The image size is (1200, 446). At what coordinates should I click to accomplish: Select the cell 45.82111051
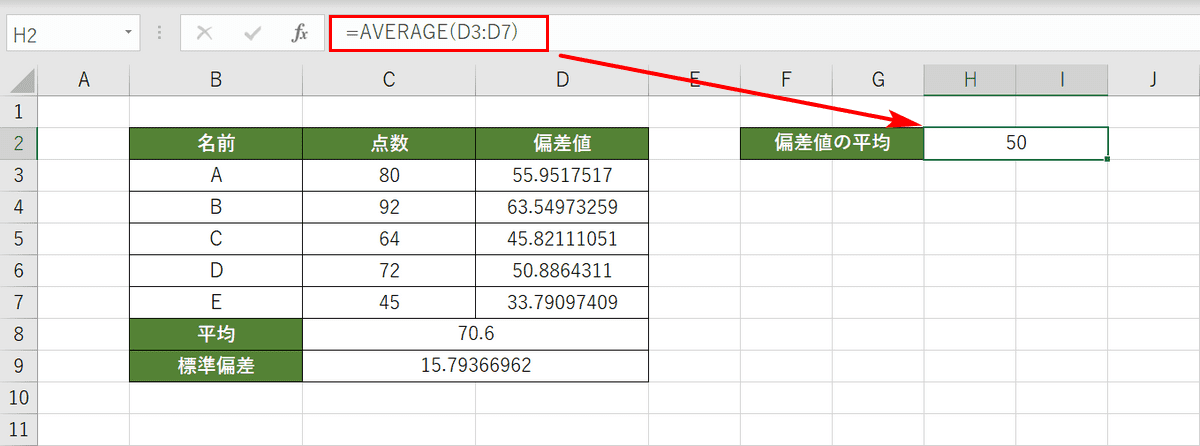click(x=562, y=239)
